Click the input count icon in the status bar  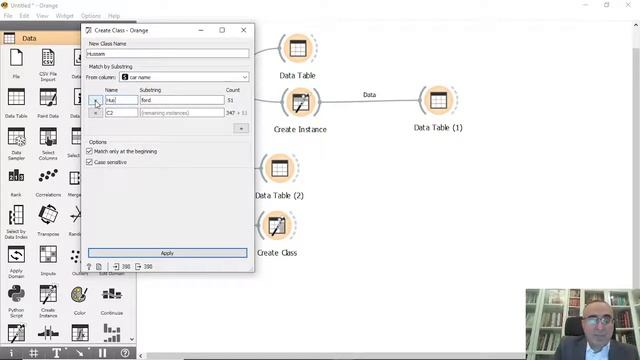[x=116, y=267]
